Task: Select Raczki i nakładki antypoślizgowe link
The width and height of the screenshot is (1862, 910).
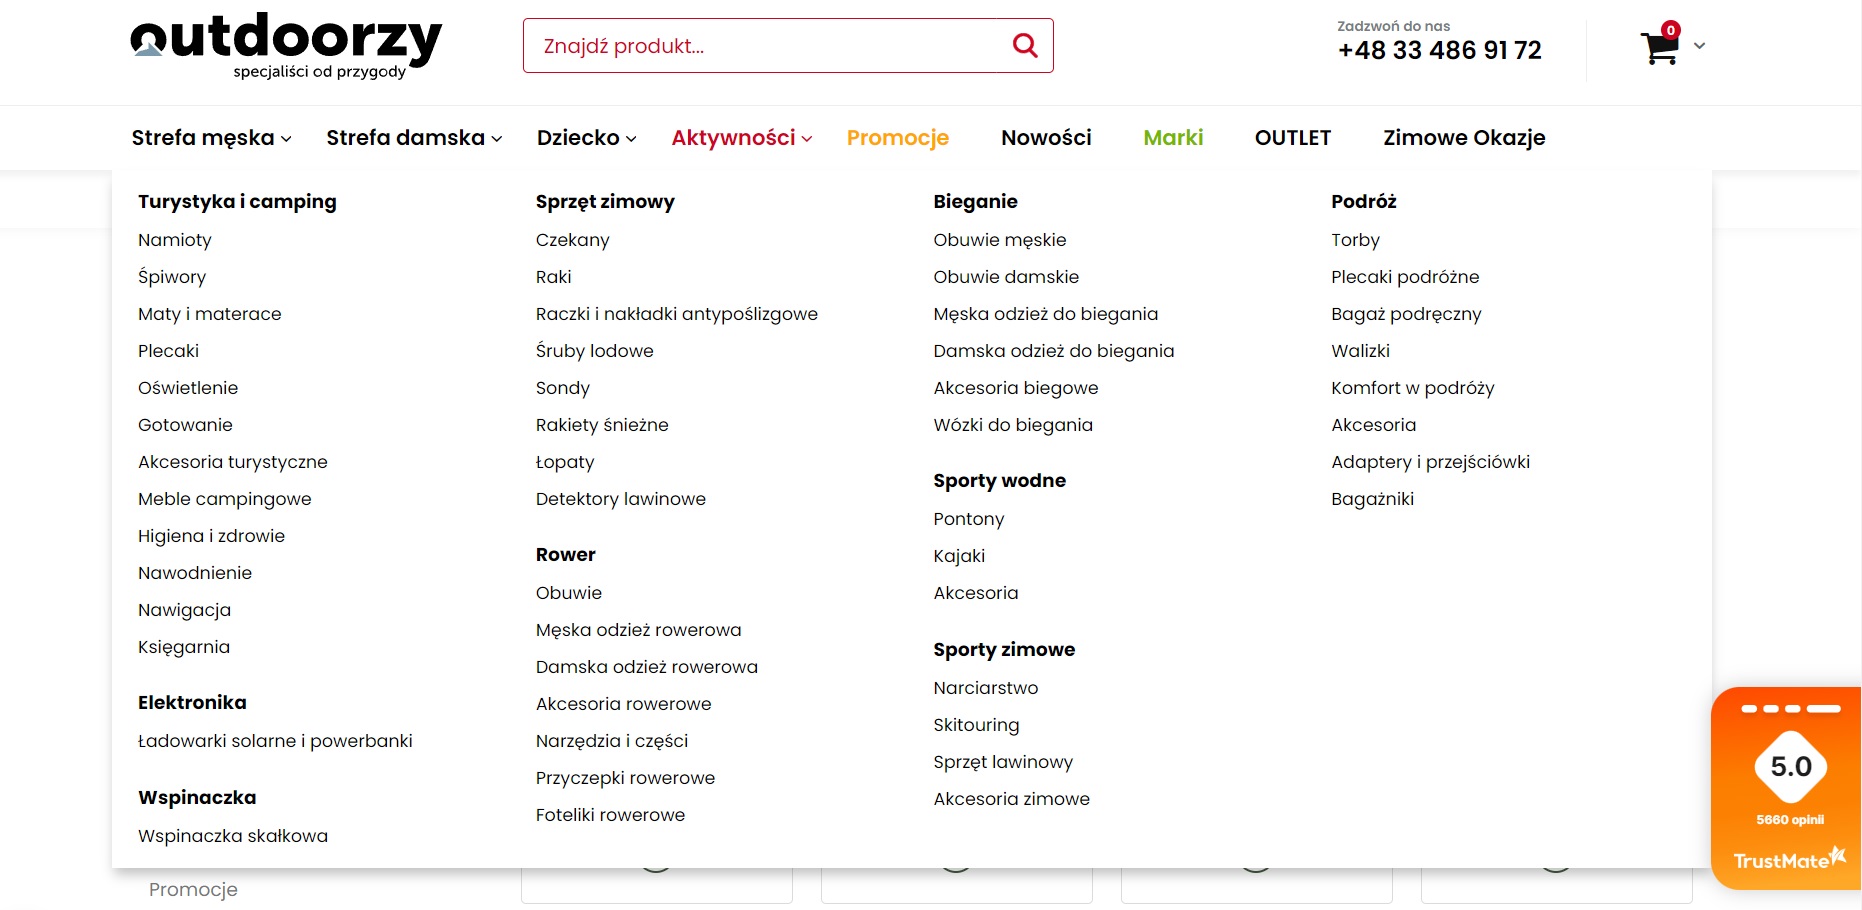Action: (677, 314)
